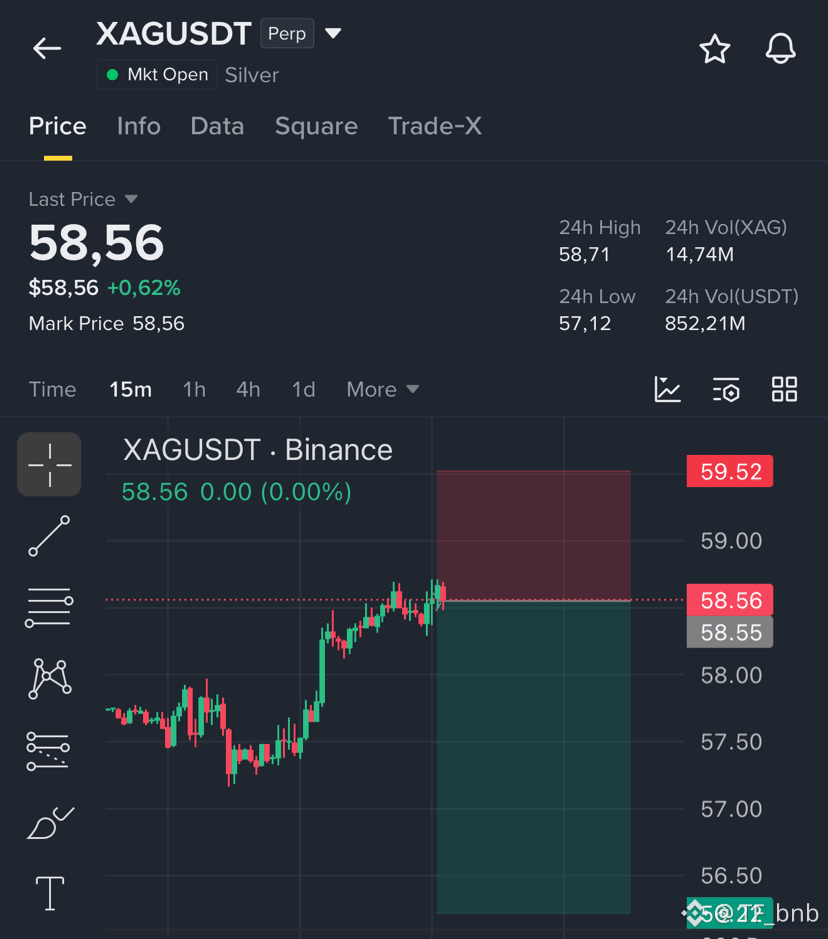Viewport: 828px width, 939px height.
Task: Open chart settings icon
Action: coord(726,389)
